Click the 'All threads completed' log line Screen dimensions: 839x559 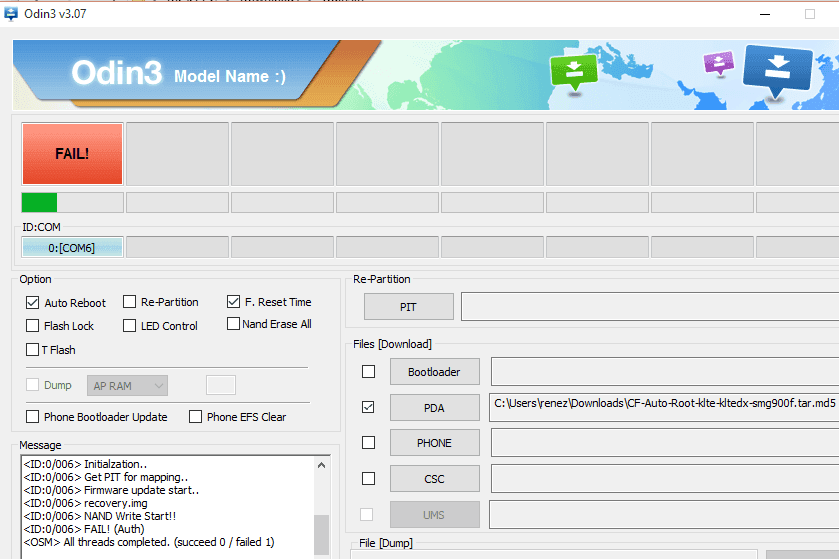pyautogui.click(x=149, y=542)
